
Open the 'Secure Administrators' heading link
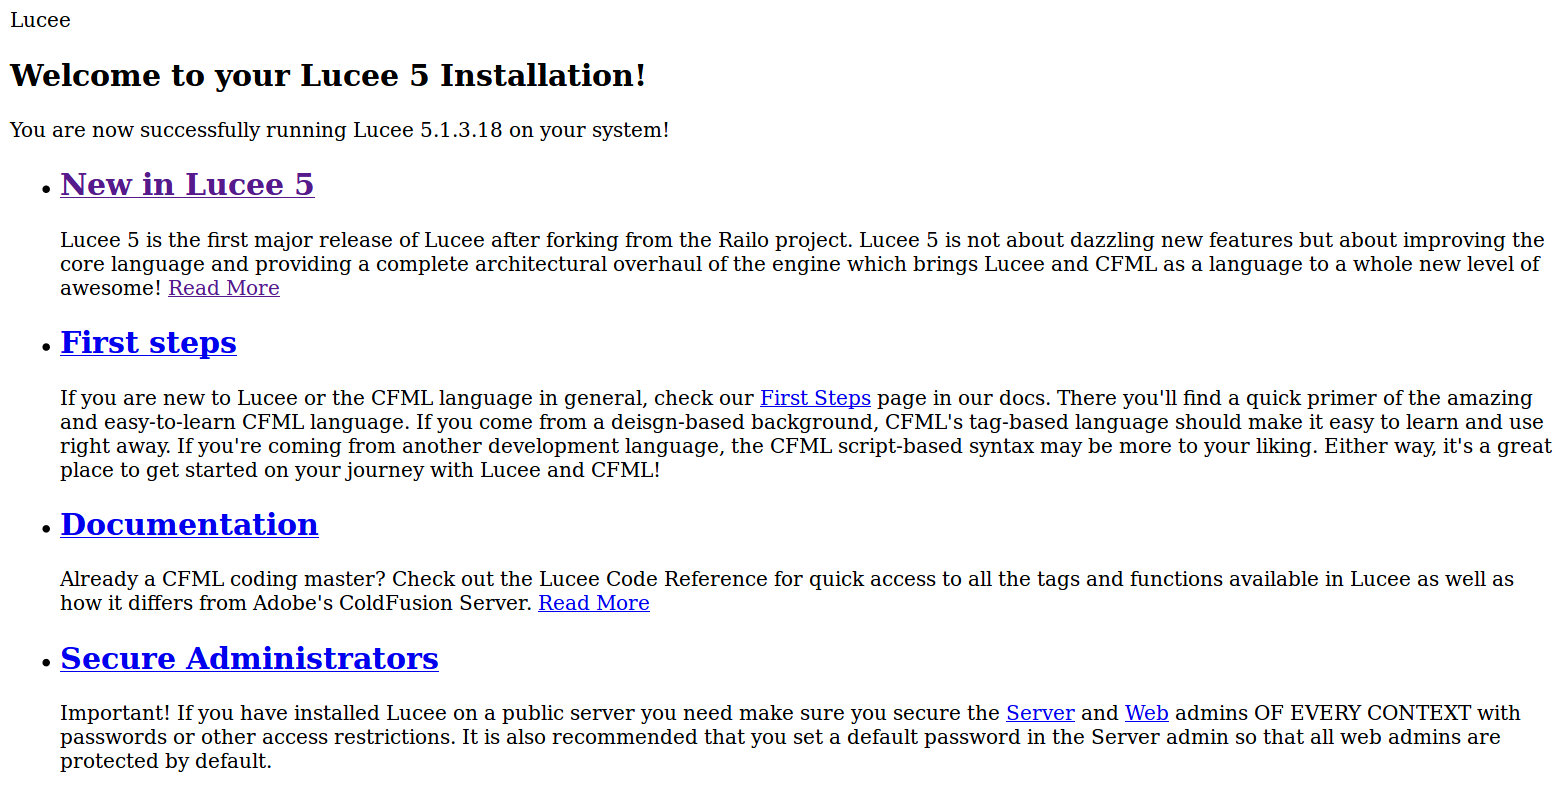(249, 659)
